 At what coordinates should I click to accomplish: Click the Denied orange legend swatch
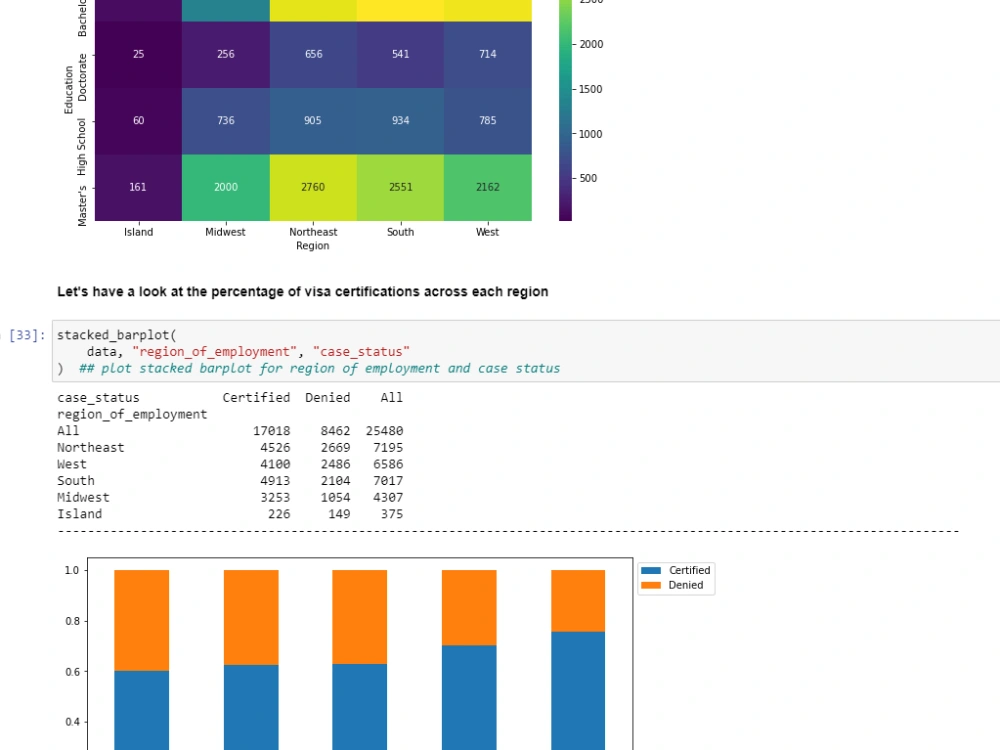pos(651,585)
